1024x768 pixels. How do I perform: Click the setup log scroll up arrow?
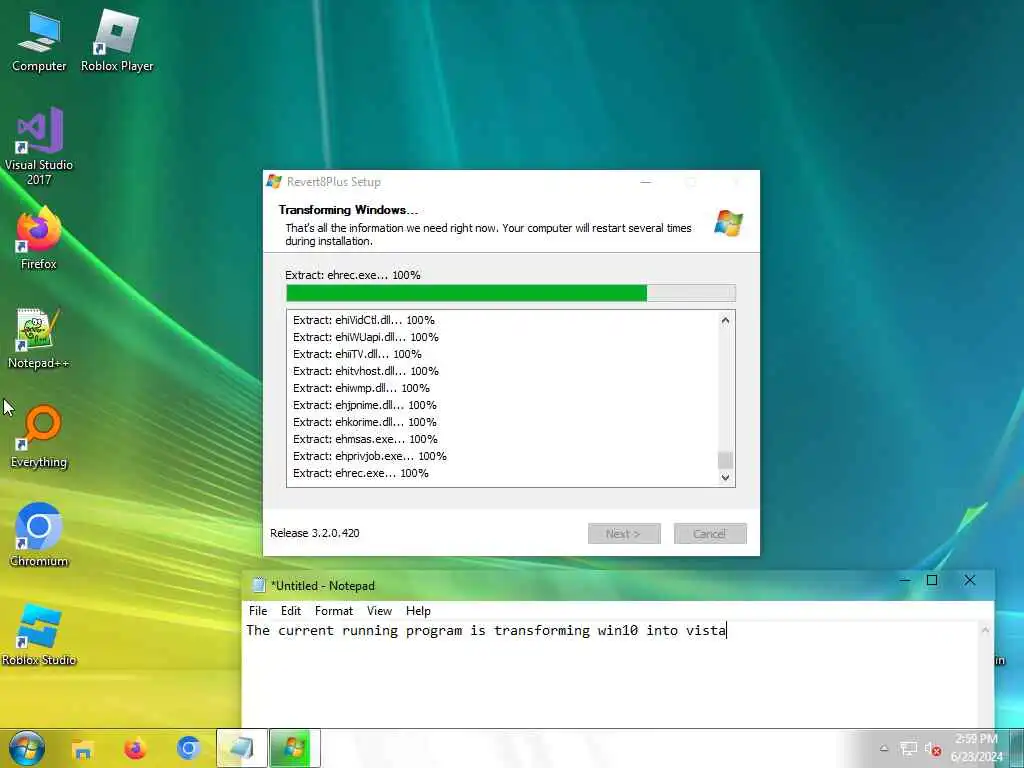point(725,321)
